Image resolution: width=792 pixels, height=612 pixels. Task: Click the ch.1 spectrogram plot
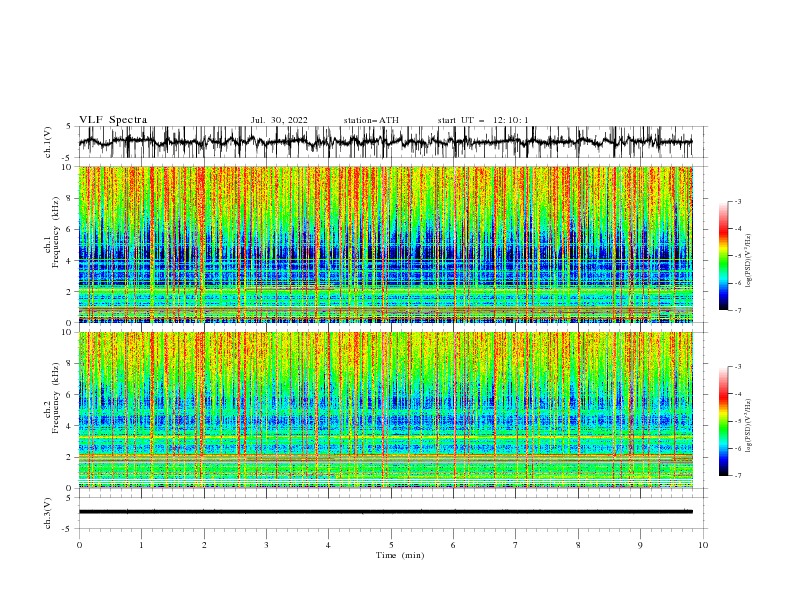[x=385, y=244]
